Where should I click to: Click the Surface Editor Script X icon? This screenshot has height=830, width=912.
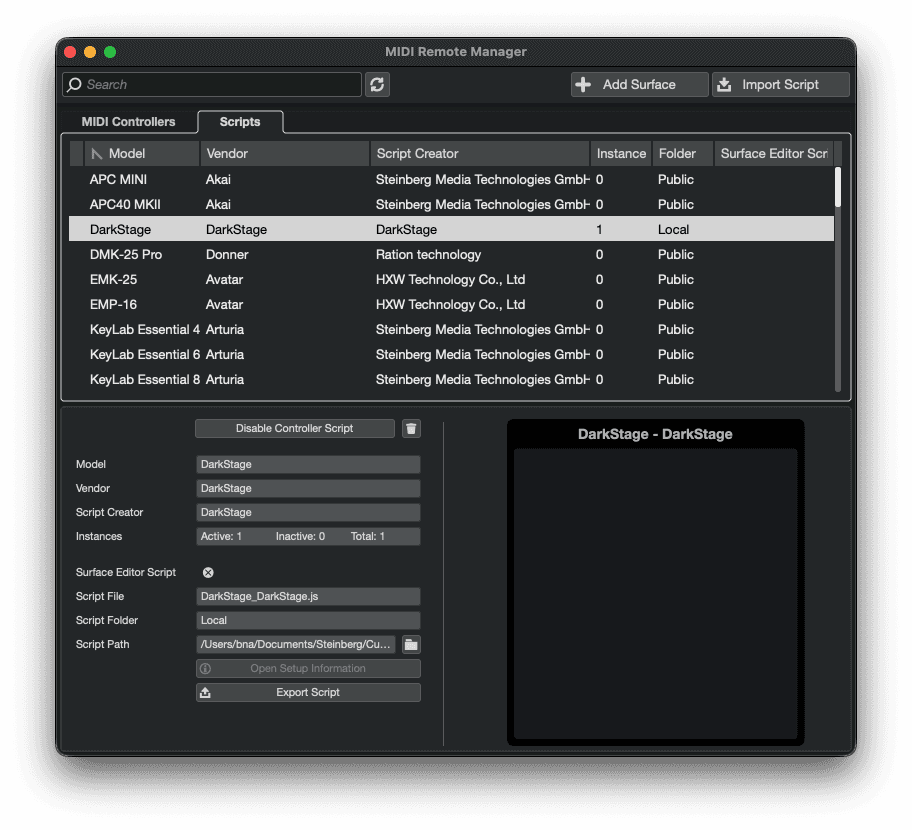click(x=208, y=573)
